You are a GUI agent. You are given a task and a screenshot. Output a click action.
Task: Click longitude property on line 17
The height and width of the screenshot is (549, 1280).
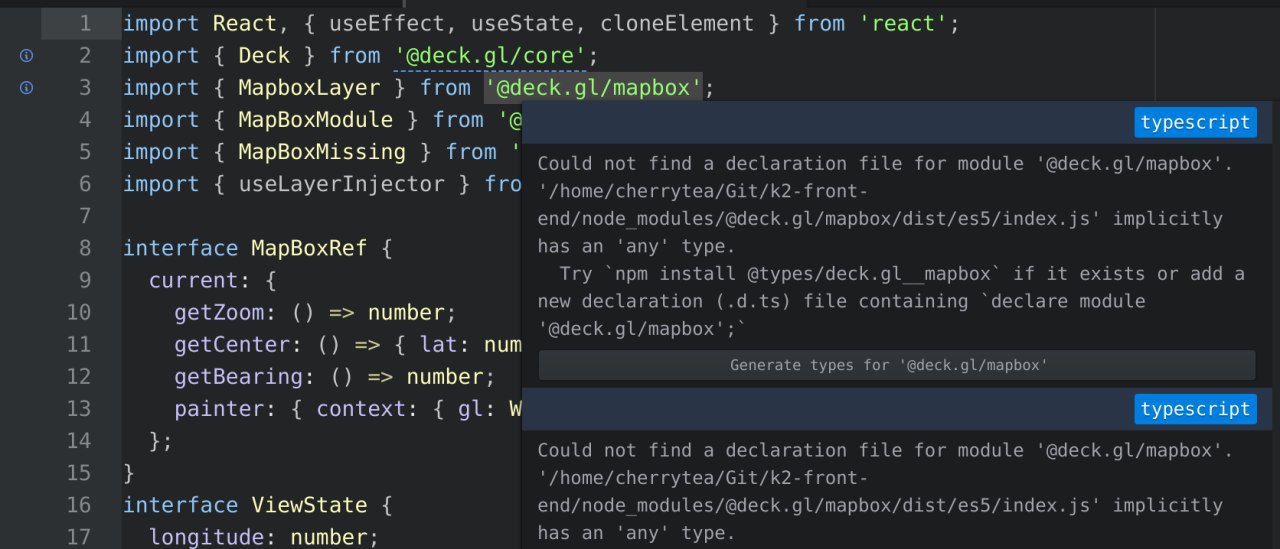click(206, 536)
